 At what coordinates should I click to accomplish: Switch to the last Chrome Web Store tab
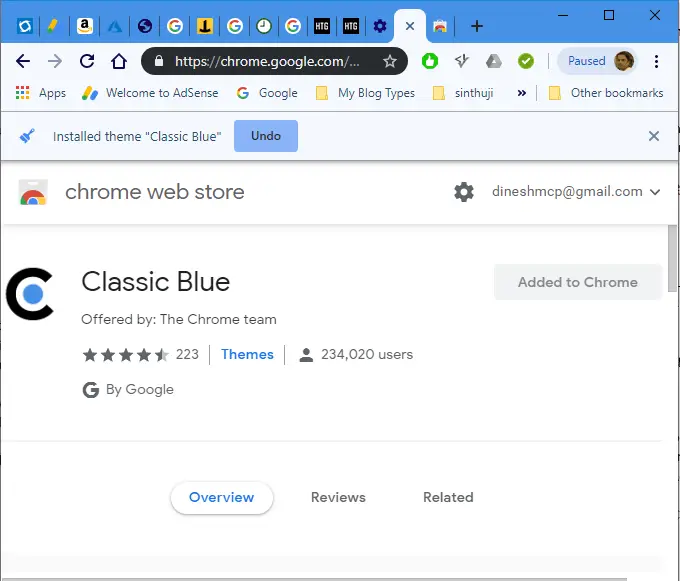440,26
